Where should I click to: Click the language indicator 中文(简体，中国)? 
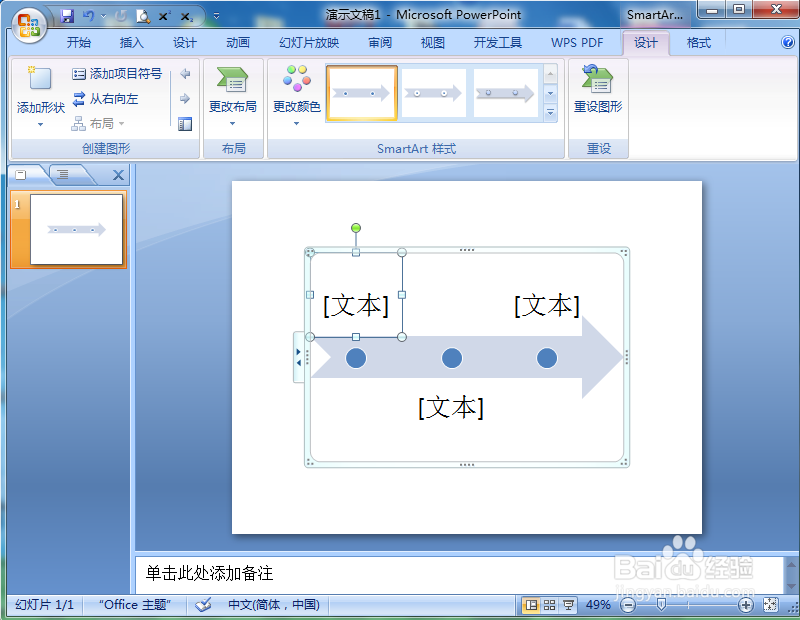pyautogui.click(x=274, y=605)
